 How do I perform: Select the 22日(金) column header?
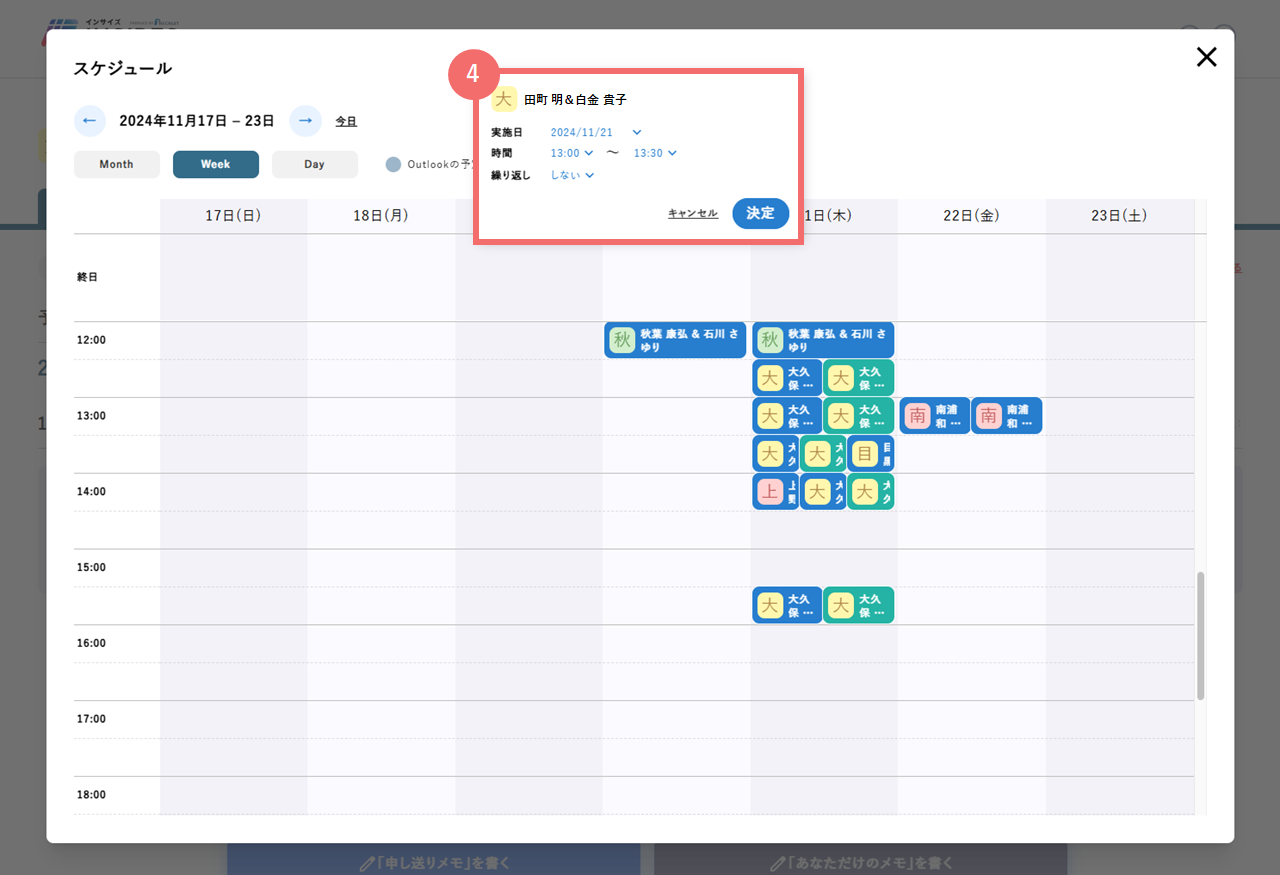(971, 215)
